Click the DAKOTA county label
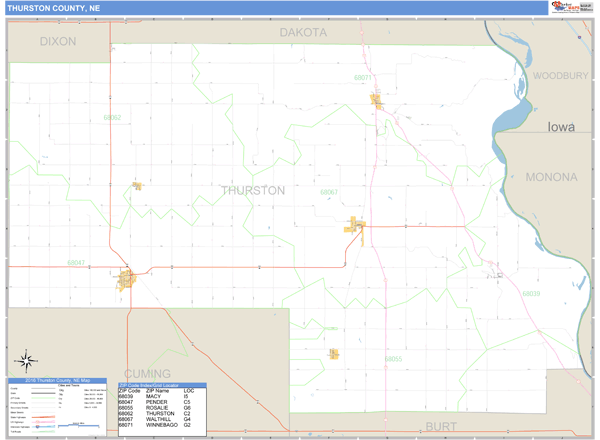 pyautogui.click(x=302, y=33)
